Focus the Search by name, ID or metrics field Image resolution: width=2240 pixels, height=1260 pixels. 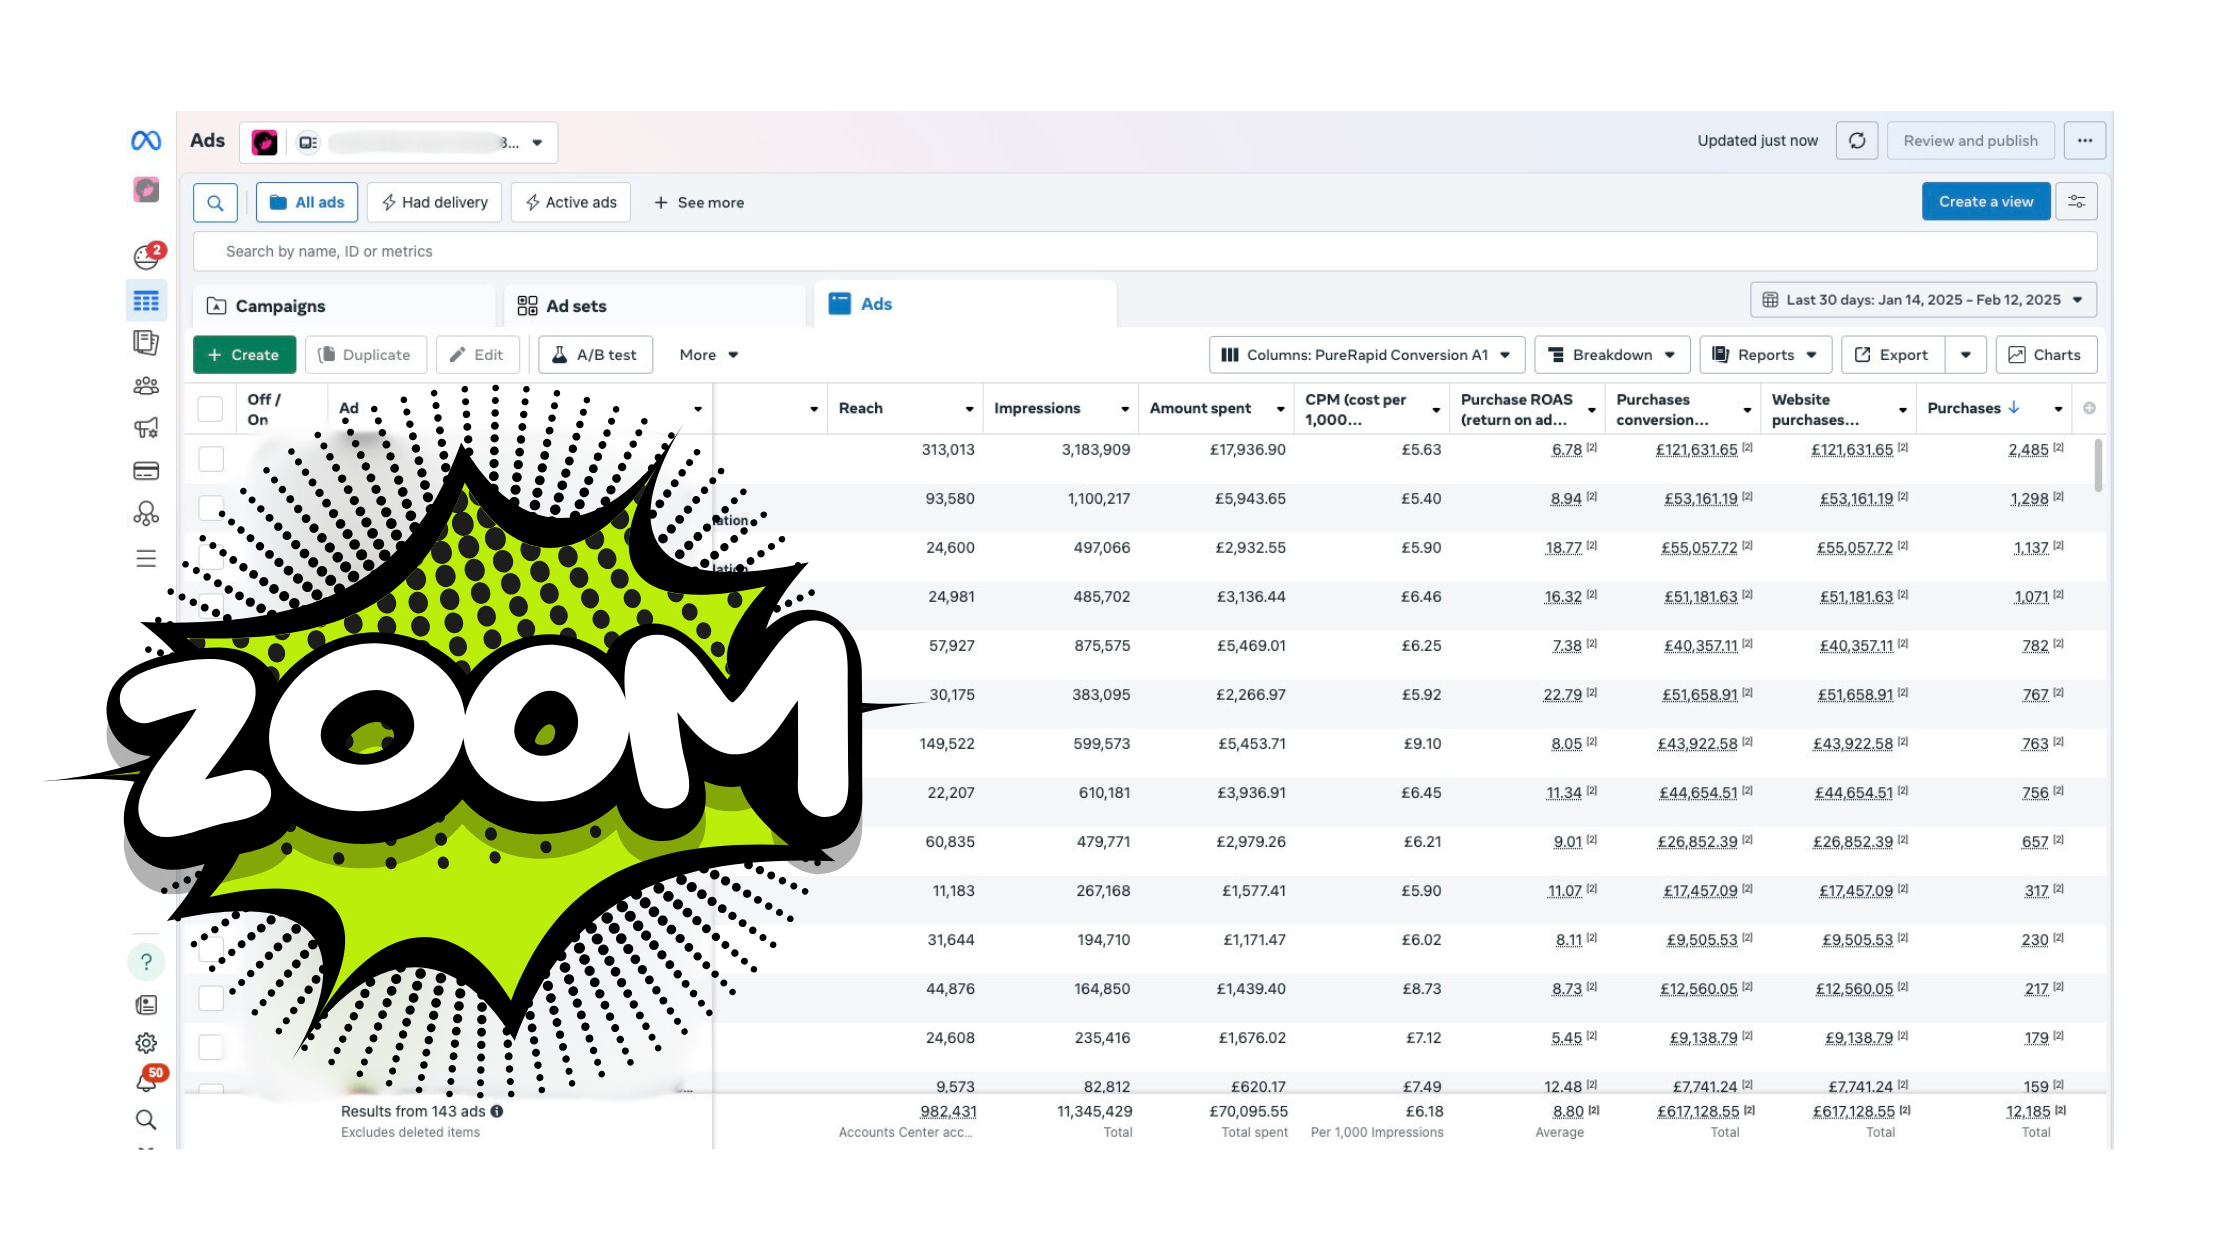(1145, 252)
